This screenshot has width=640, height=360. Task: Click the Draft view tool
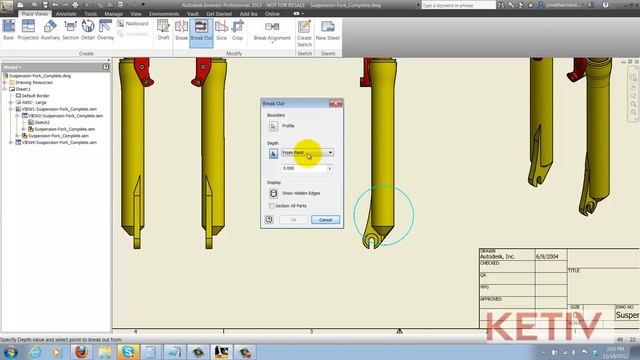[x=163, y=30]
